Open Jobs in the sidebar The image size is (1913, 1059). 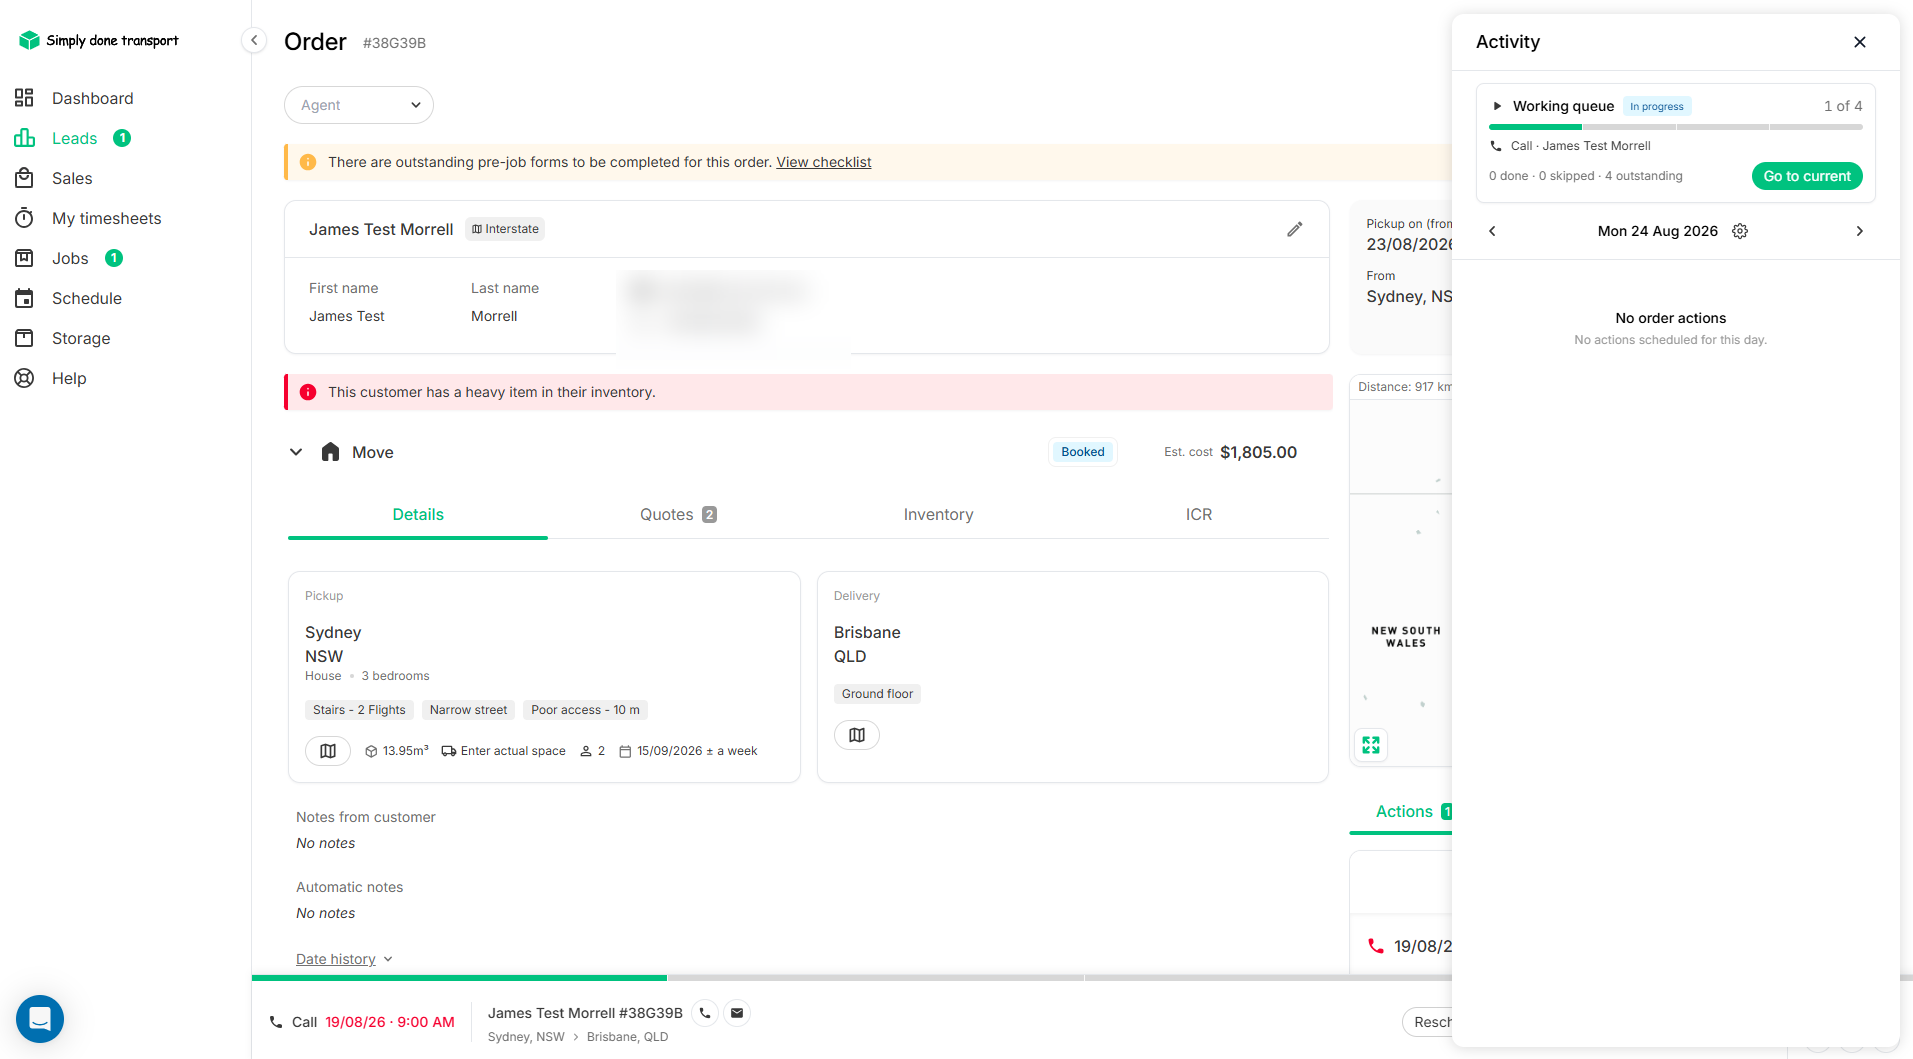pos(70,258)
